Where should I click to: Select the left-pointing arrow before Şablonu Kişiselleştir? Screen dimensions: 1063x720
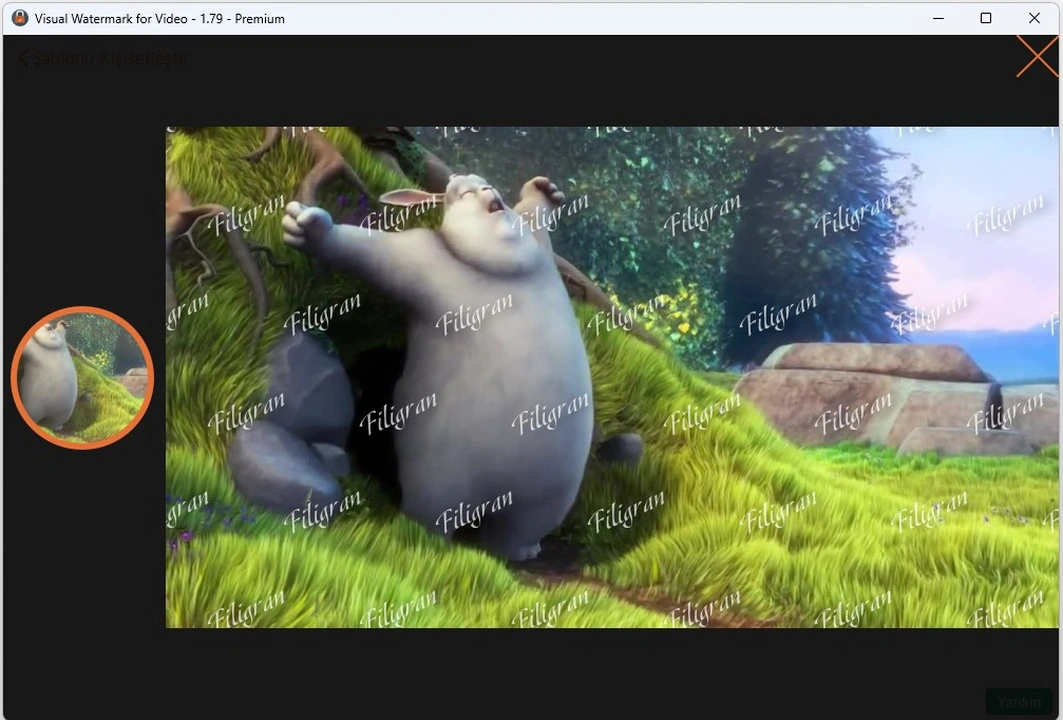[22, 58]
